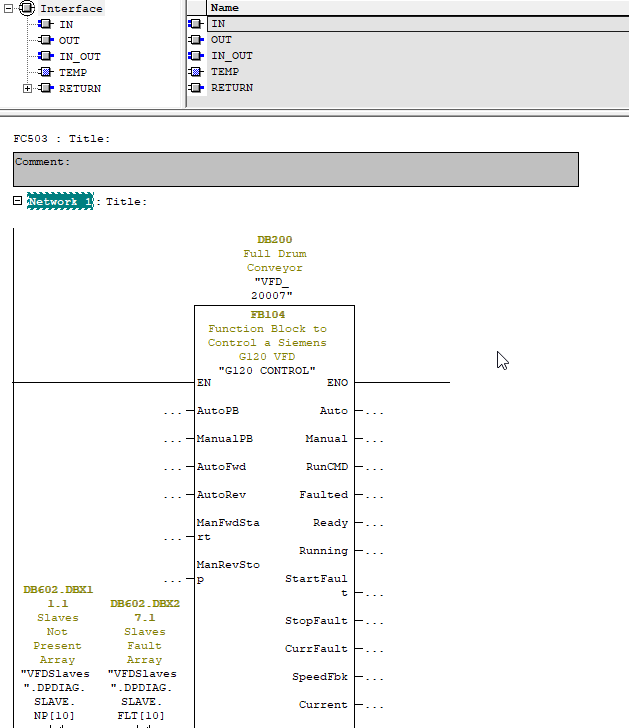Screen dimensions: 629x728
Task: Click IN_OUT row icon in Name table
Action: [x=196, y=56]
